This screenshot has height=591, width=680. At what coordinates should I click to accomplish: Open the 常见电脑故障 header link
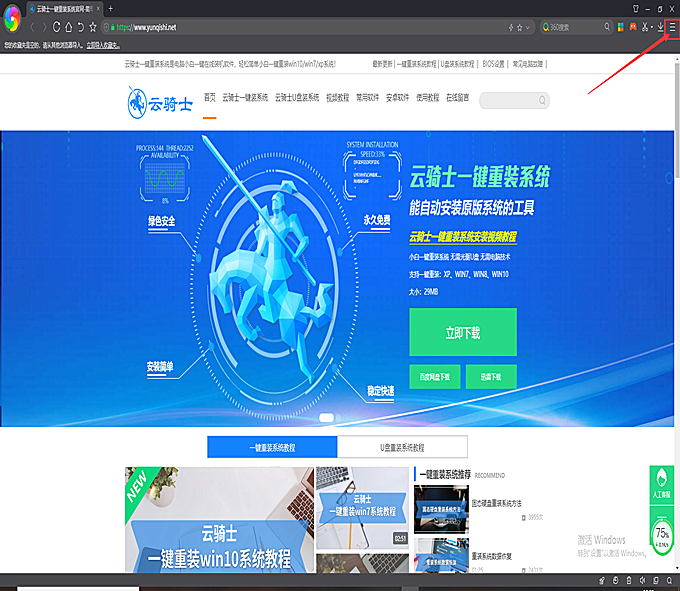(x=527, y=64)
